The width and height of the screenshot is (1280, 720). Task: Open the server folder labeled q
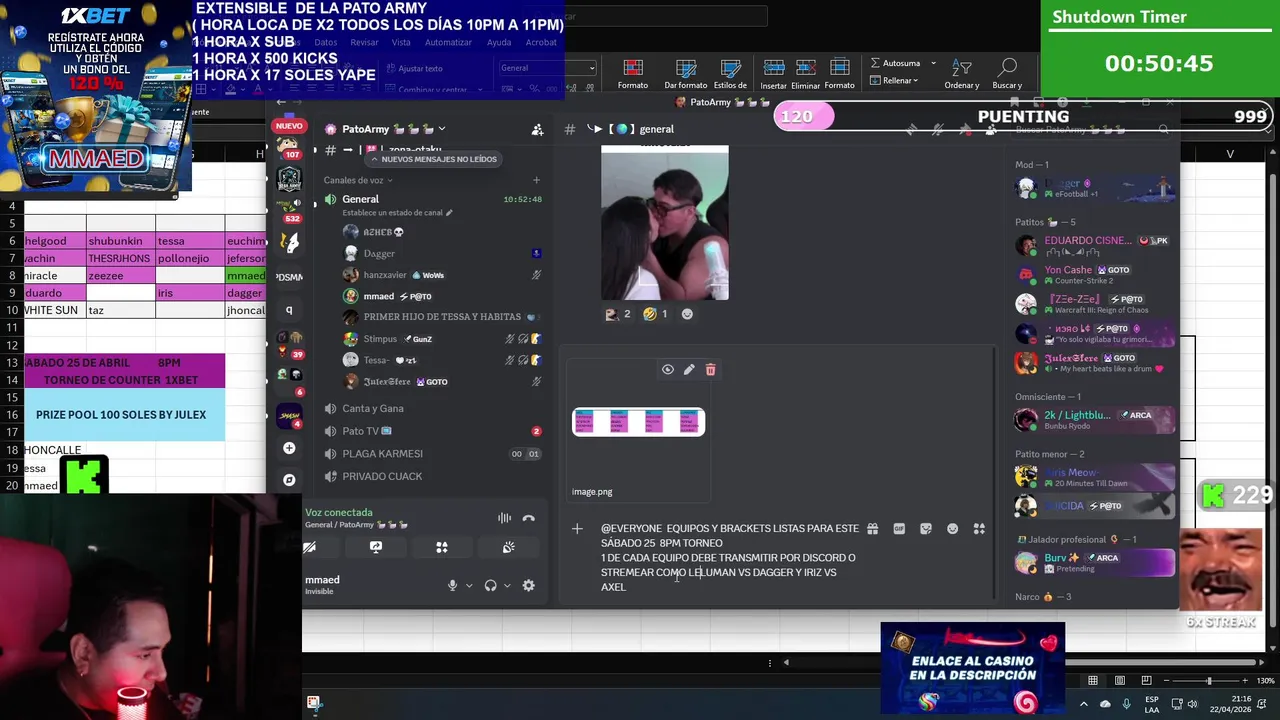coord(289,310)
